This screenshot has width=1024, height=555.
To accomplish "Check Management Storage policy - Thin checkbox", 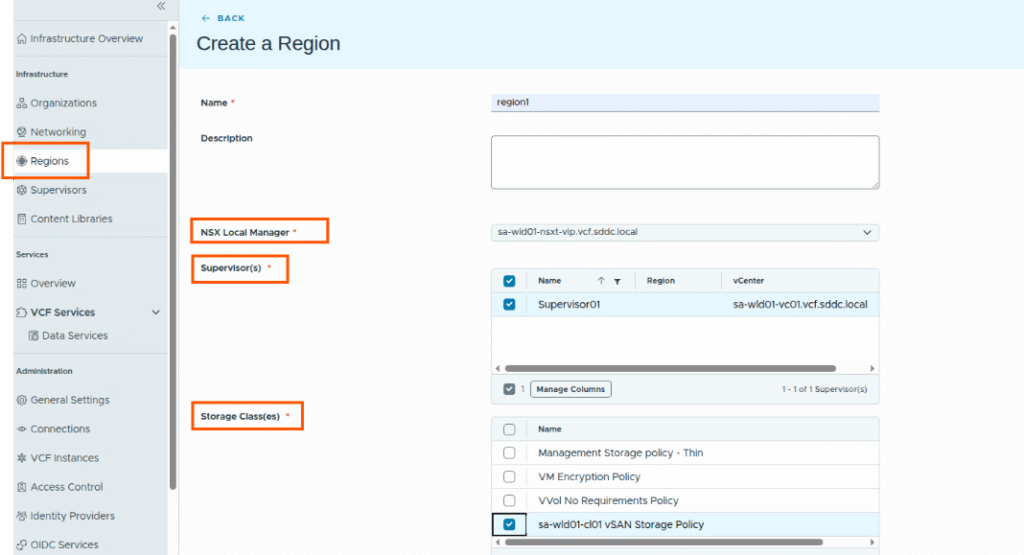I will (x=509, y=453).
